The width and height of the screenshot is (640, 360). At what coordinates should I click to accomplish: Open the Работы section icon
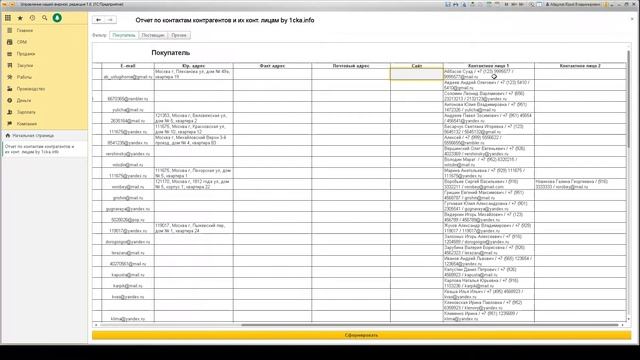9,77
